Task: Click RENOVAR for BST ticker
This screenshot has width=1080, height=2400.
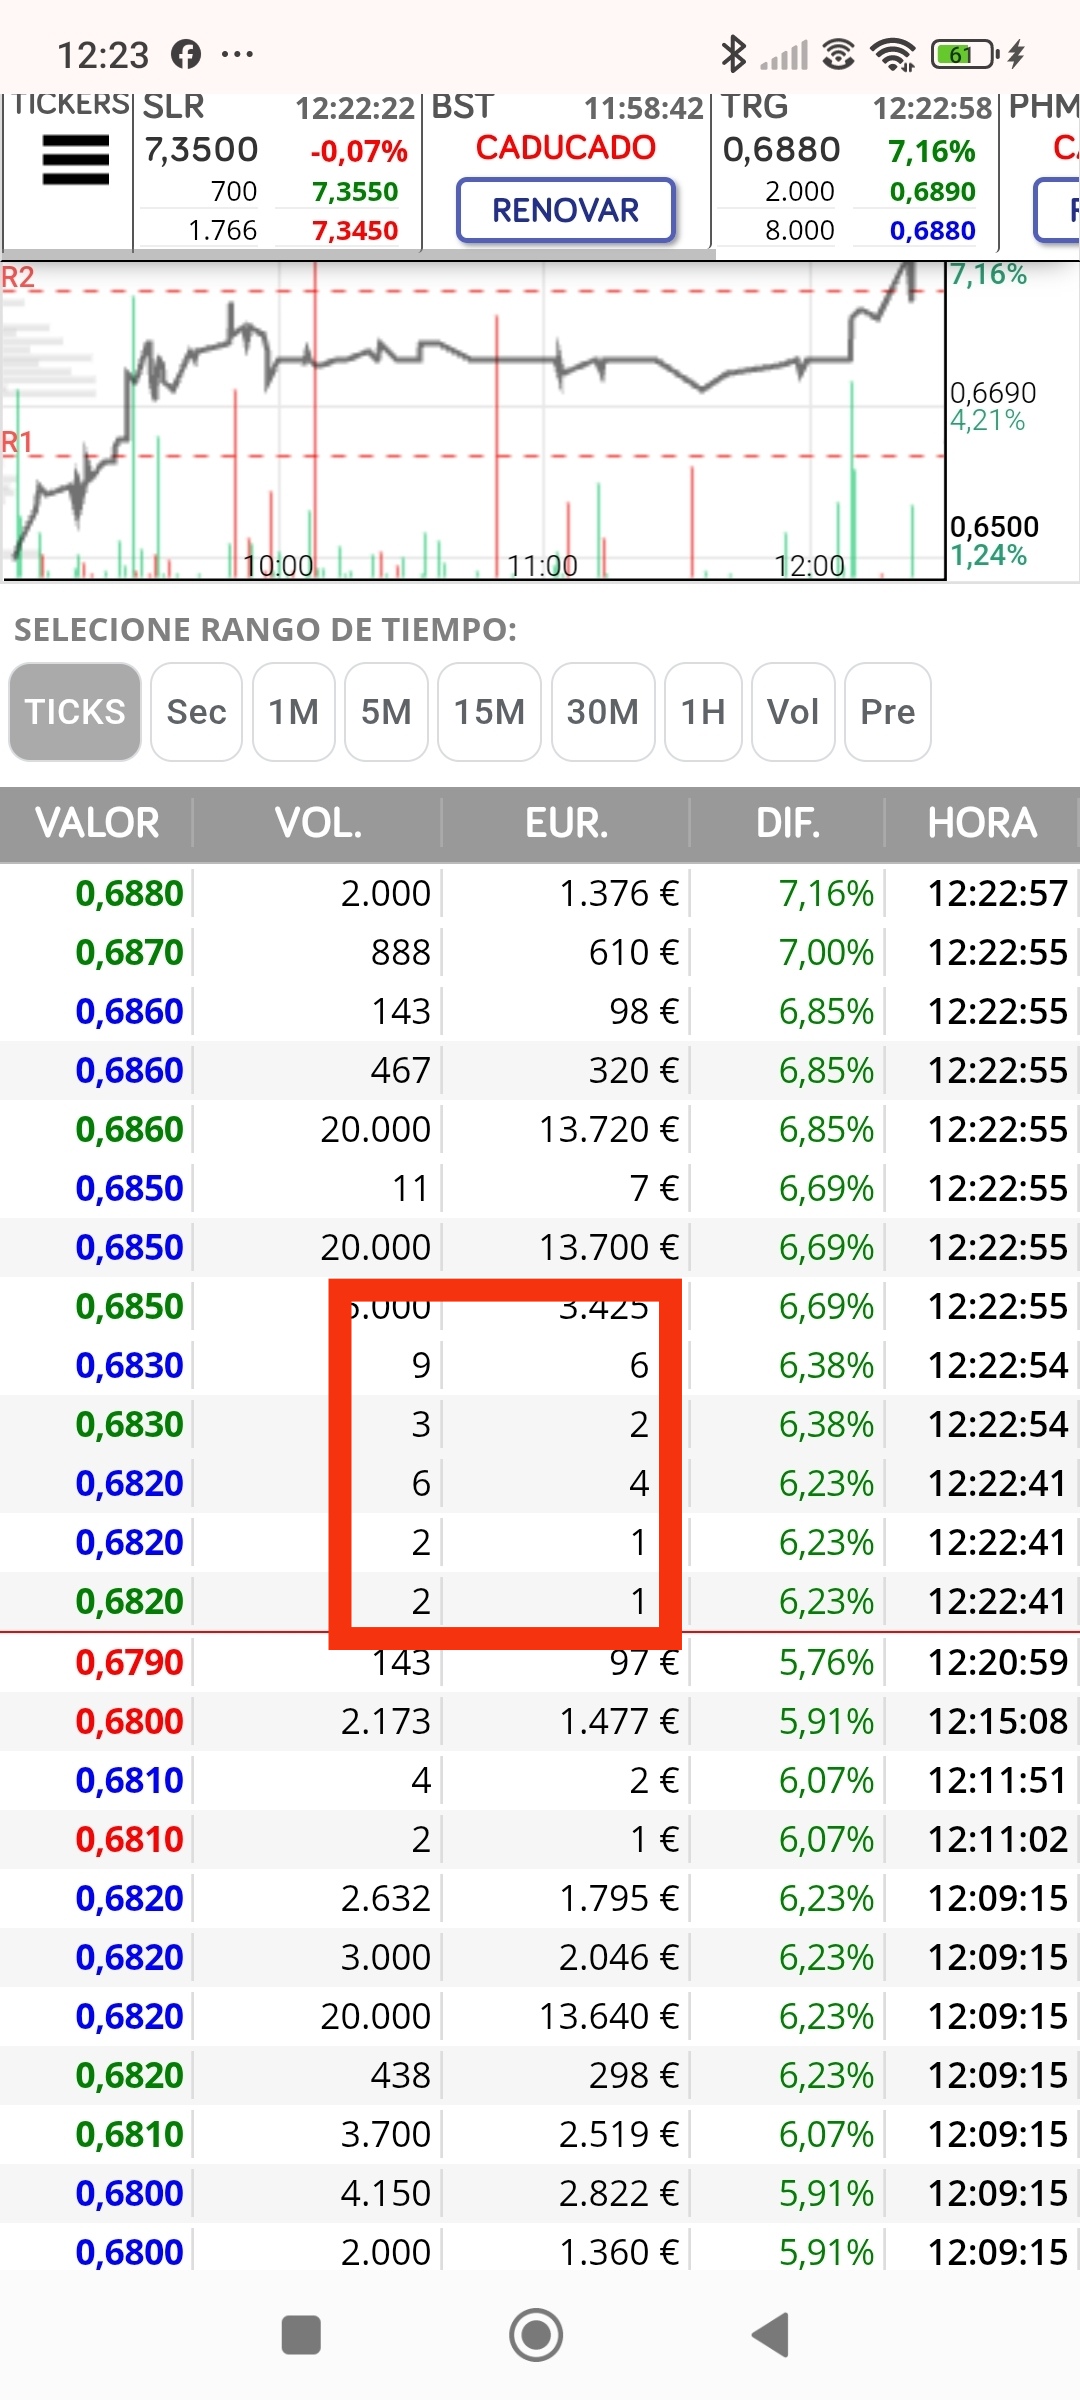Action: click(566, 210)
